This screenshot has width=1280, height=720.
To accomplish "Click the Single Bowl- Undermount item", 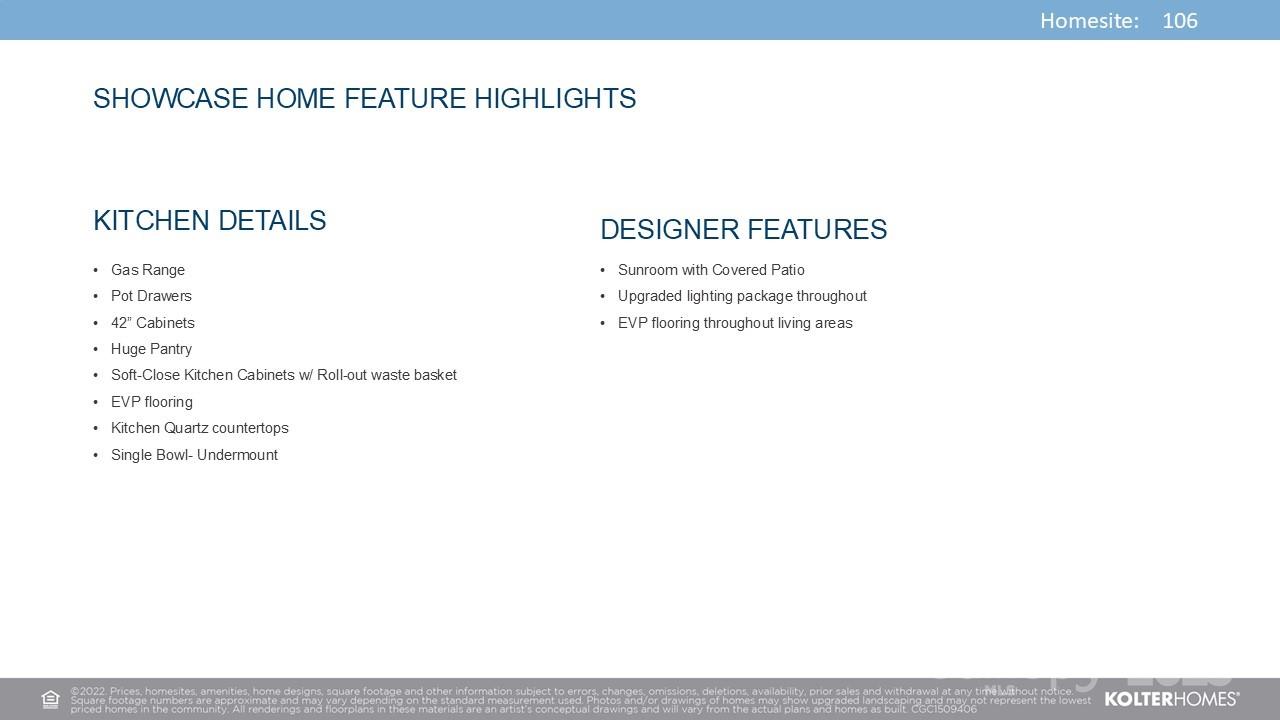I will [194, 455].
